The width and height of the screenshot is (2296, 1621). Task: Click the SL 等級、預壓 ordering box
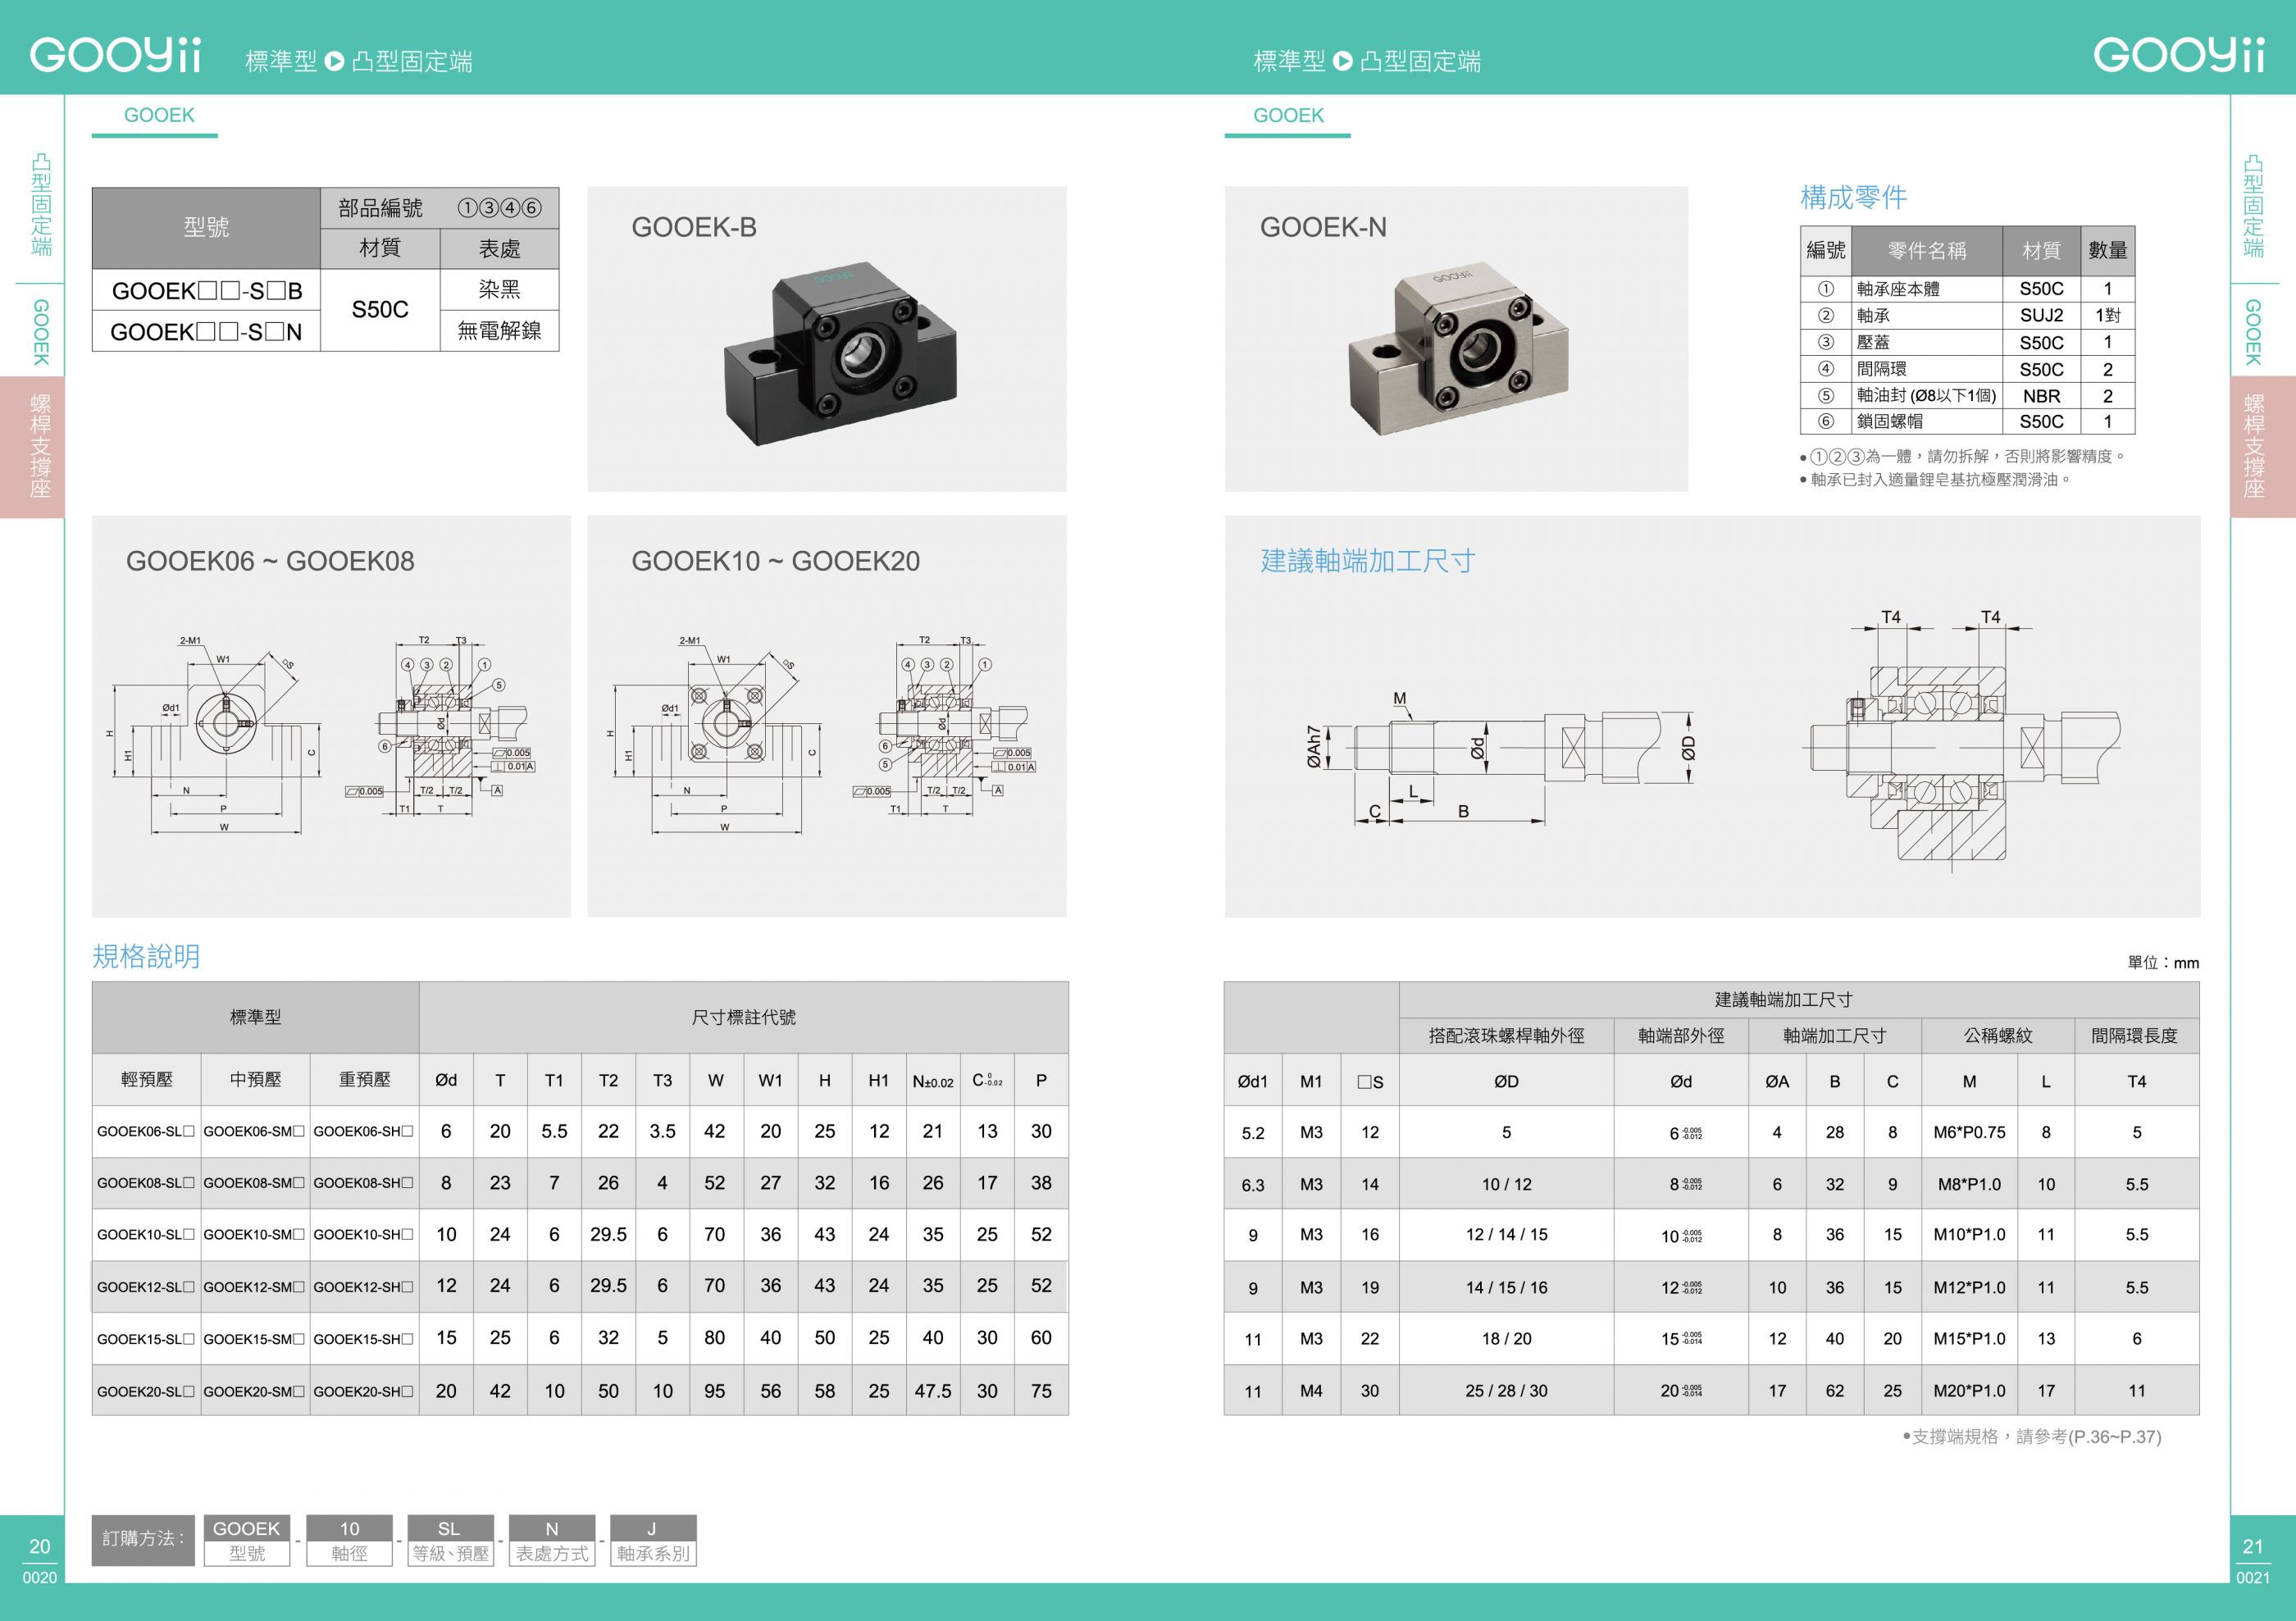click(x=450, y=1540)
